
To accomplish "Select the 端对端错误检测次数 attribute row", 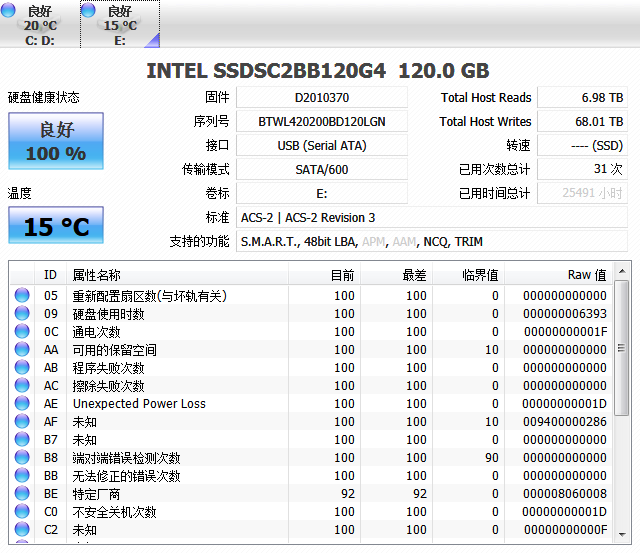I will [x=311, y=458].
